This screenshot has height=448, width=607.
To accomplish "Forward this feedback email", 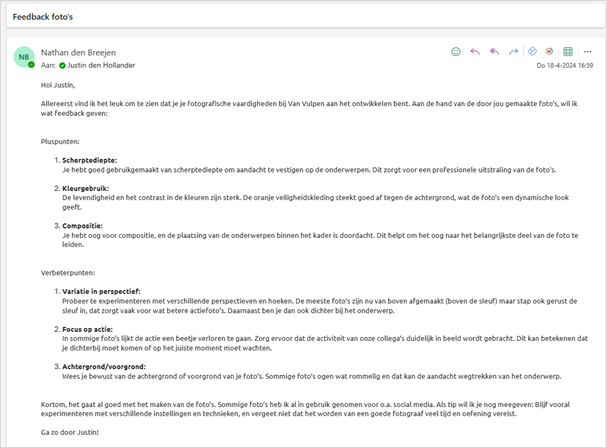I will point(513,51).
